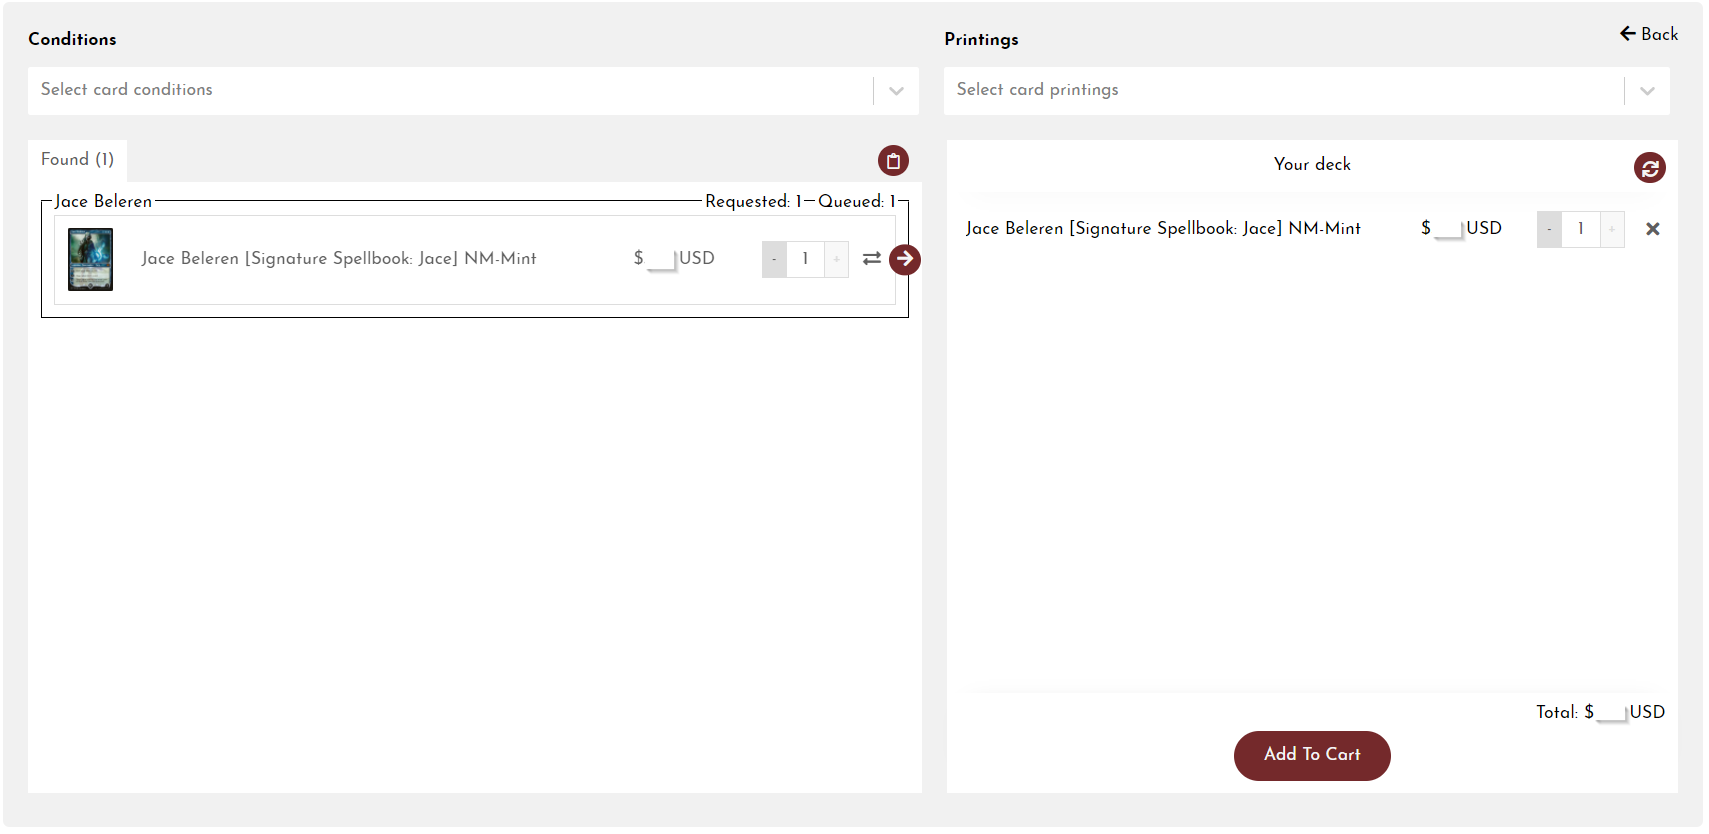Click the refresh deck icon
Image resolution: width=1709 pixels, height=834 pixels.
tap(1649, 168)
